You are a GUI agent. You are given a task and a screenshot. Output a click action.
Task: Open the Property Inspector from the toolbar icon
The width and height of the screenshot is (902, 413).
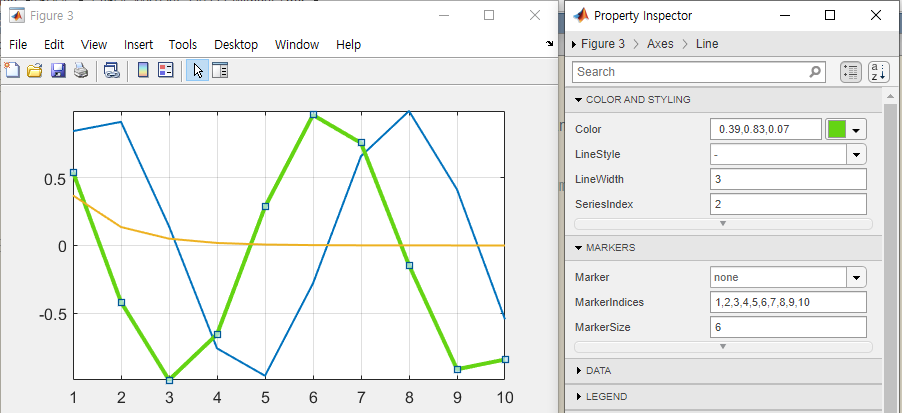tap(220, 71)
